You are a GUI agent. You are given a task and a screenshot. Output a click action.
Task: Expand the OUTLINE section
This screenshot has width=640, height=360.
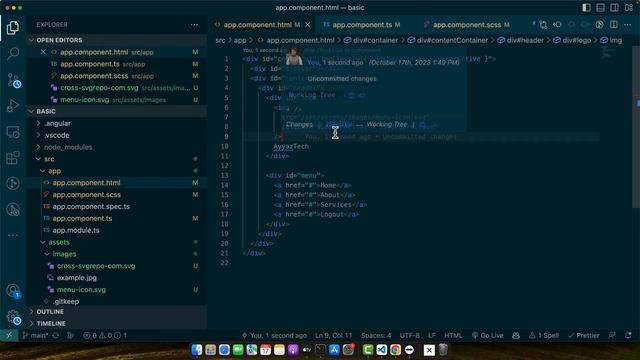(116, 311)
